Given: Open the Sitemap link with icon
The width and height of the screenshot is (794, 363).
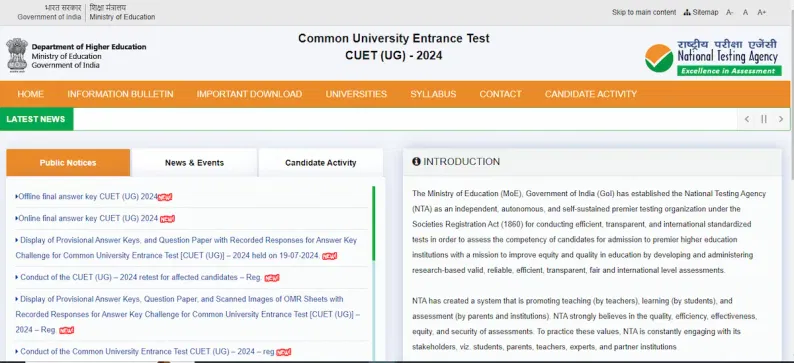Looking at the screenshot, I should (x=701, y=12).
